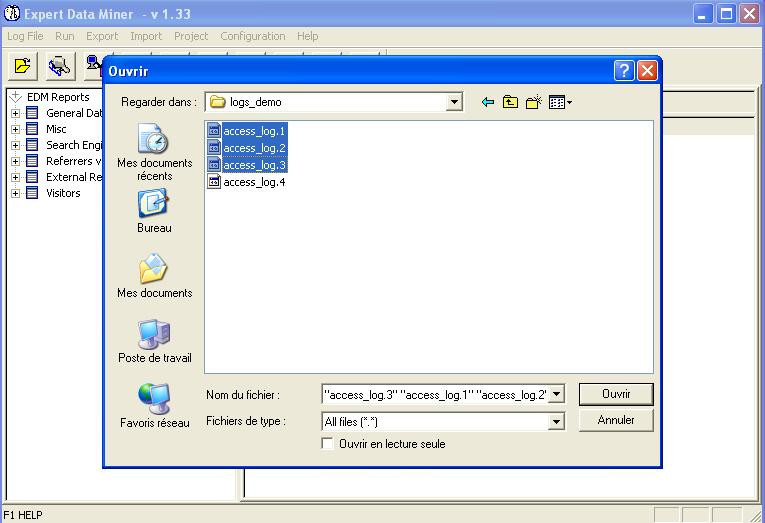
Task: Click the Search Engines report icon
Action: coord(32,145)
